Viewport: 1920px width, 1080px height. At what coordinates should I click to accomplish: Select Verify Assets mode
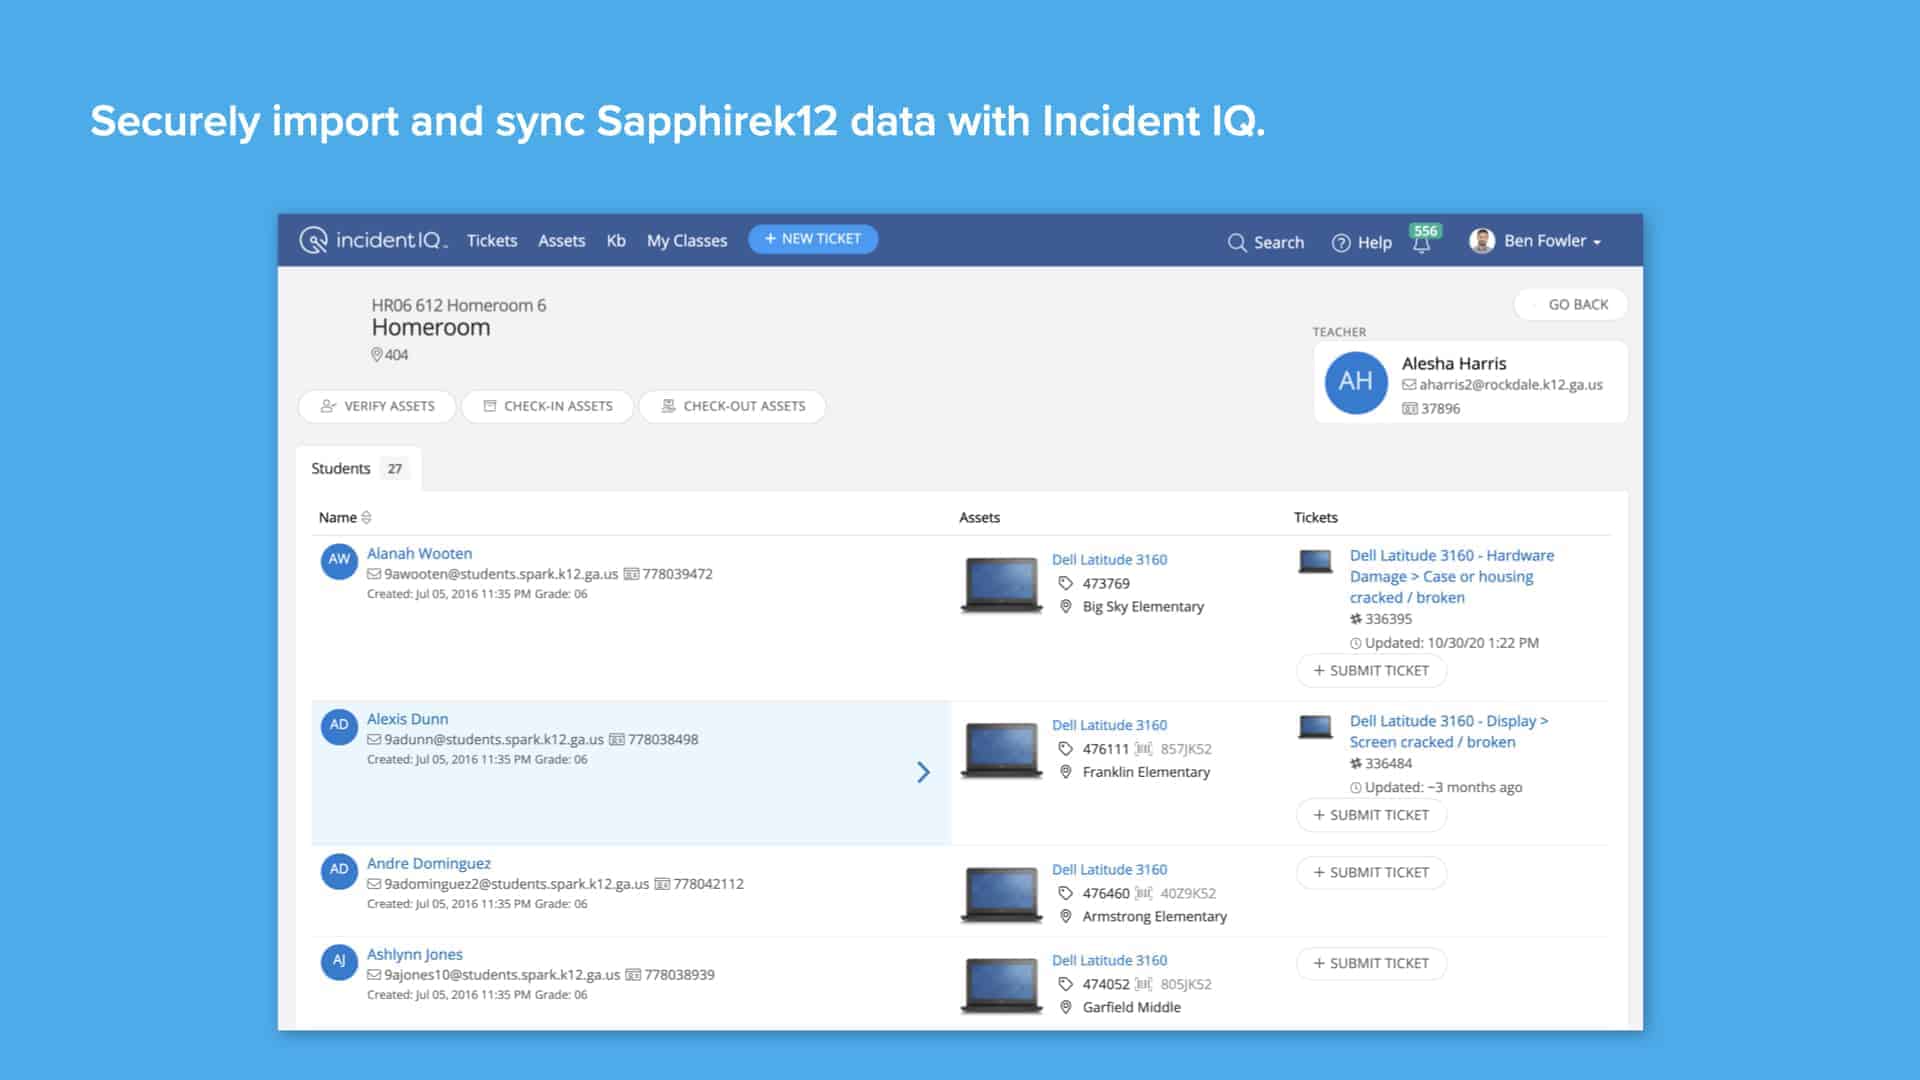coord(377,406)
